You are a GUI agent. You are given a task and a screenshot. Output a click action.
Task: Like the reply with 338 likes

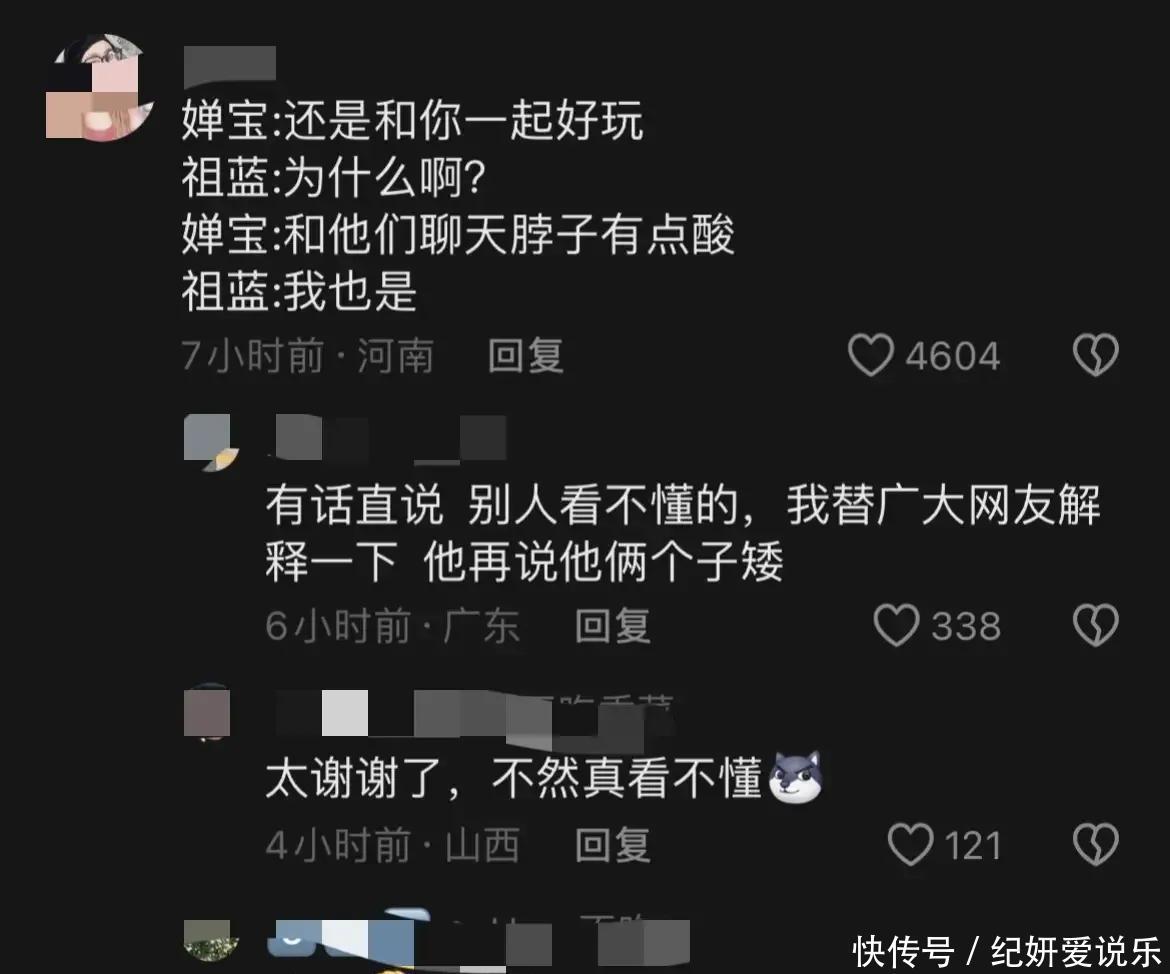pyautogui.click(x=896, y=625)
